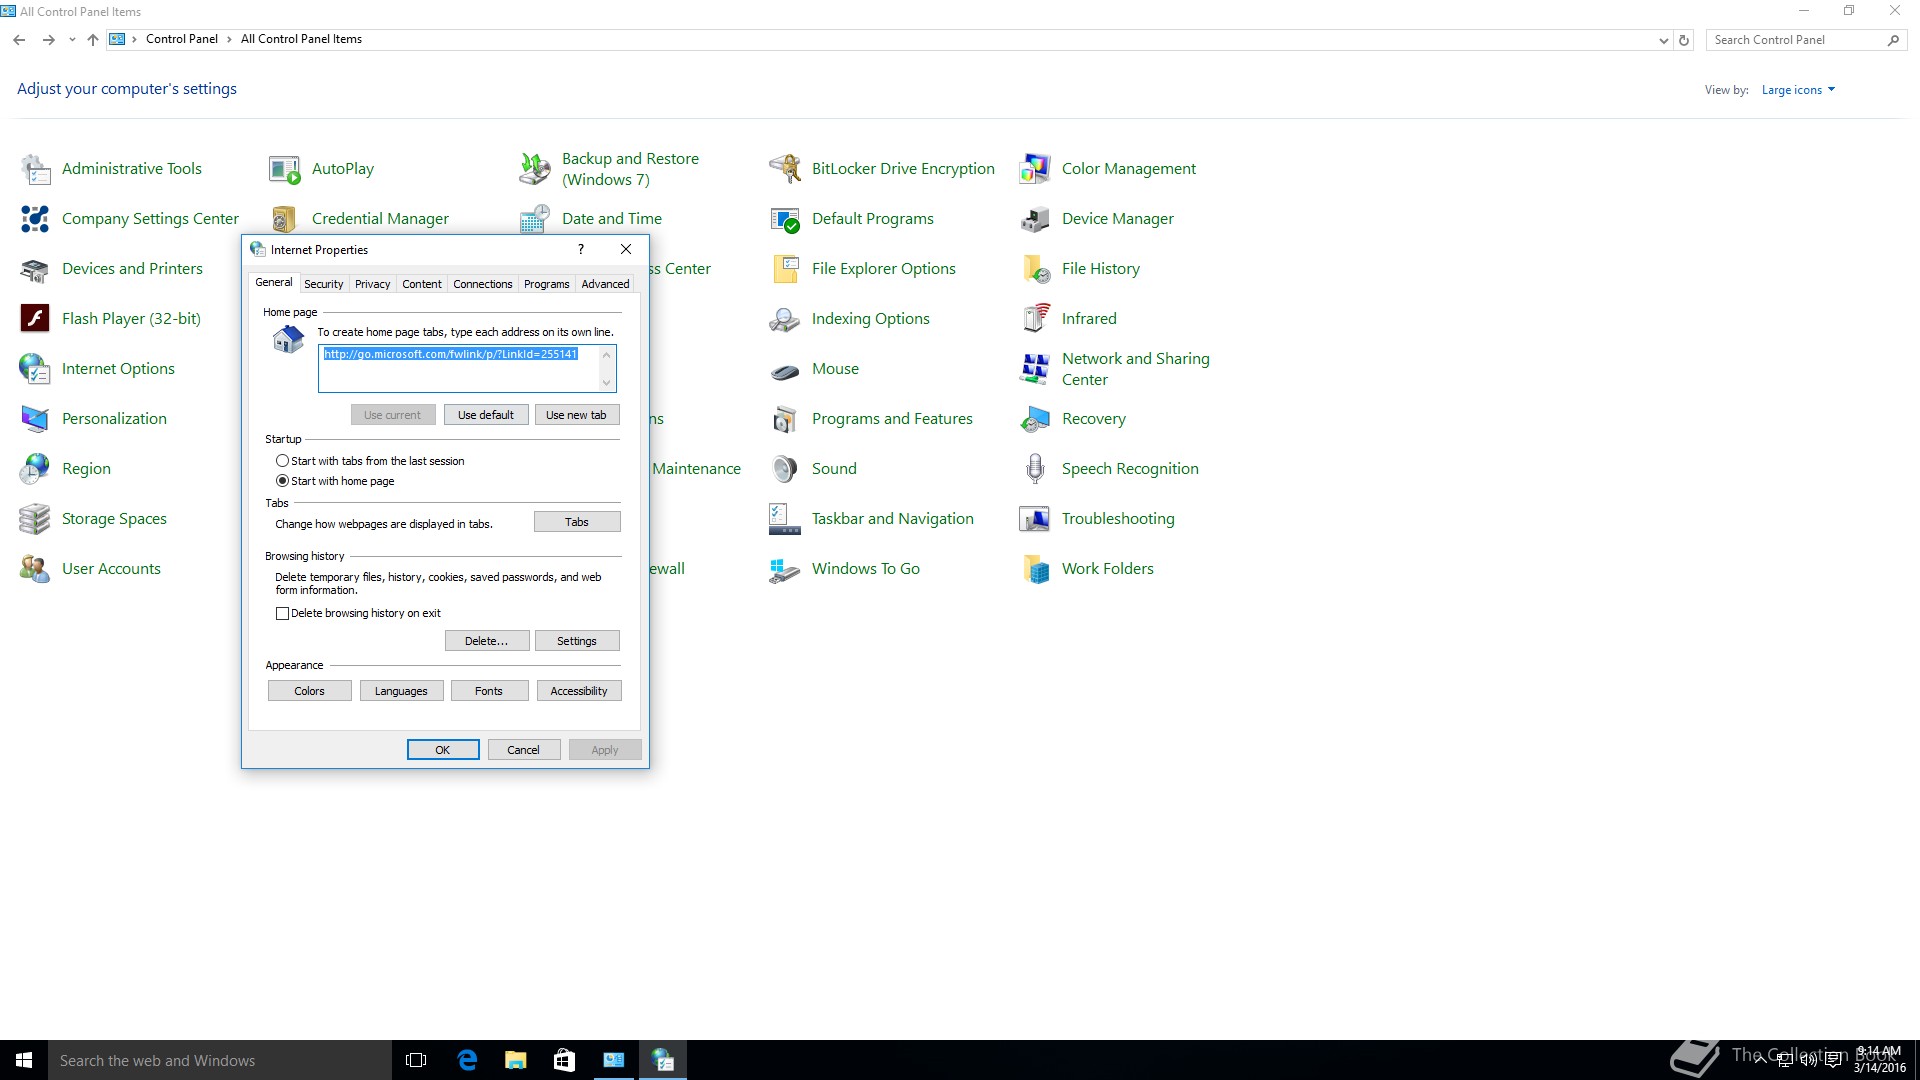Open the Windows To Go icon
Viewport: 1920px width, 1080px height.
tap(785, 569)
